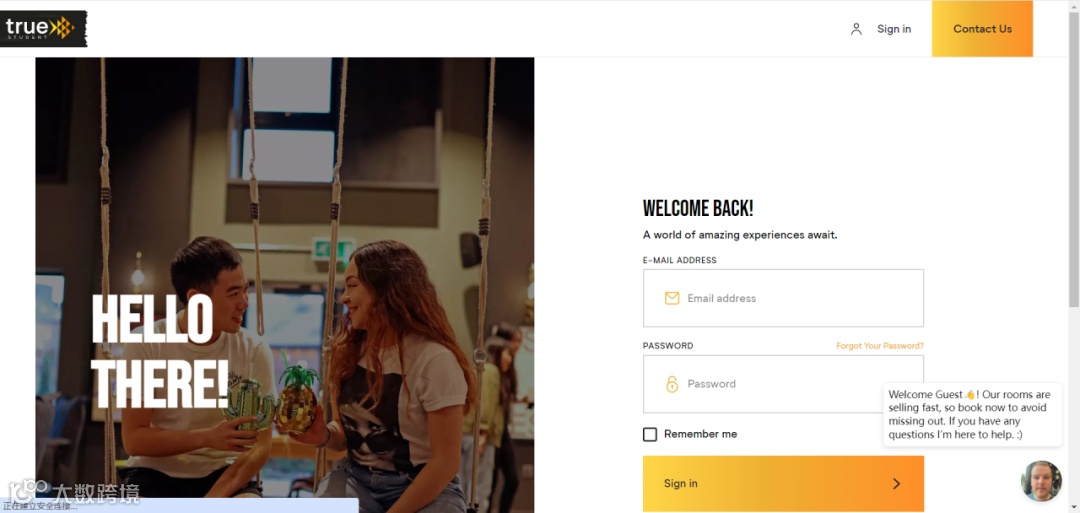Open the chat agent avatar bubble
The width and height of the screenshot is (1080, 513).
click(1041, 481)
